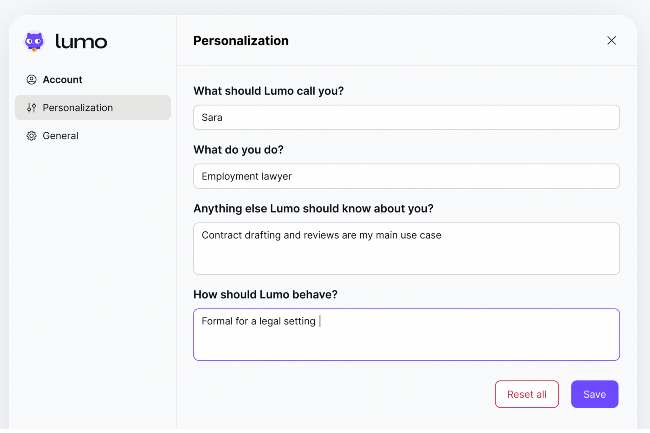Open the Account settings section
This screenshot has width=650, height=433.
coord(62,80)
